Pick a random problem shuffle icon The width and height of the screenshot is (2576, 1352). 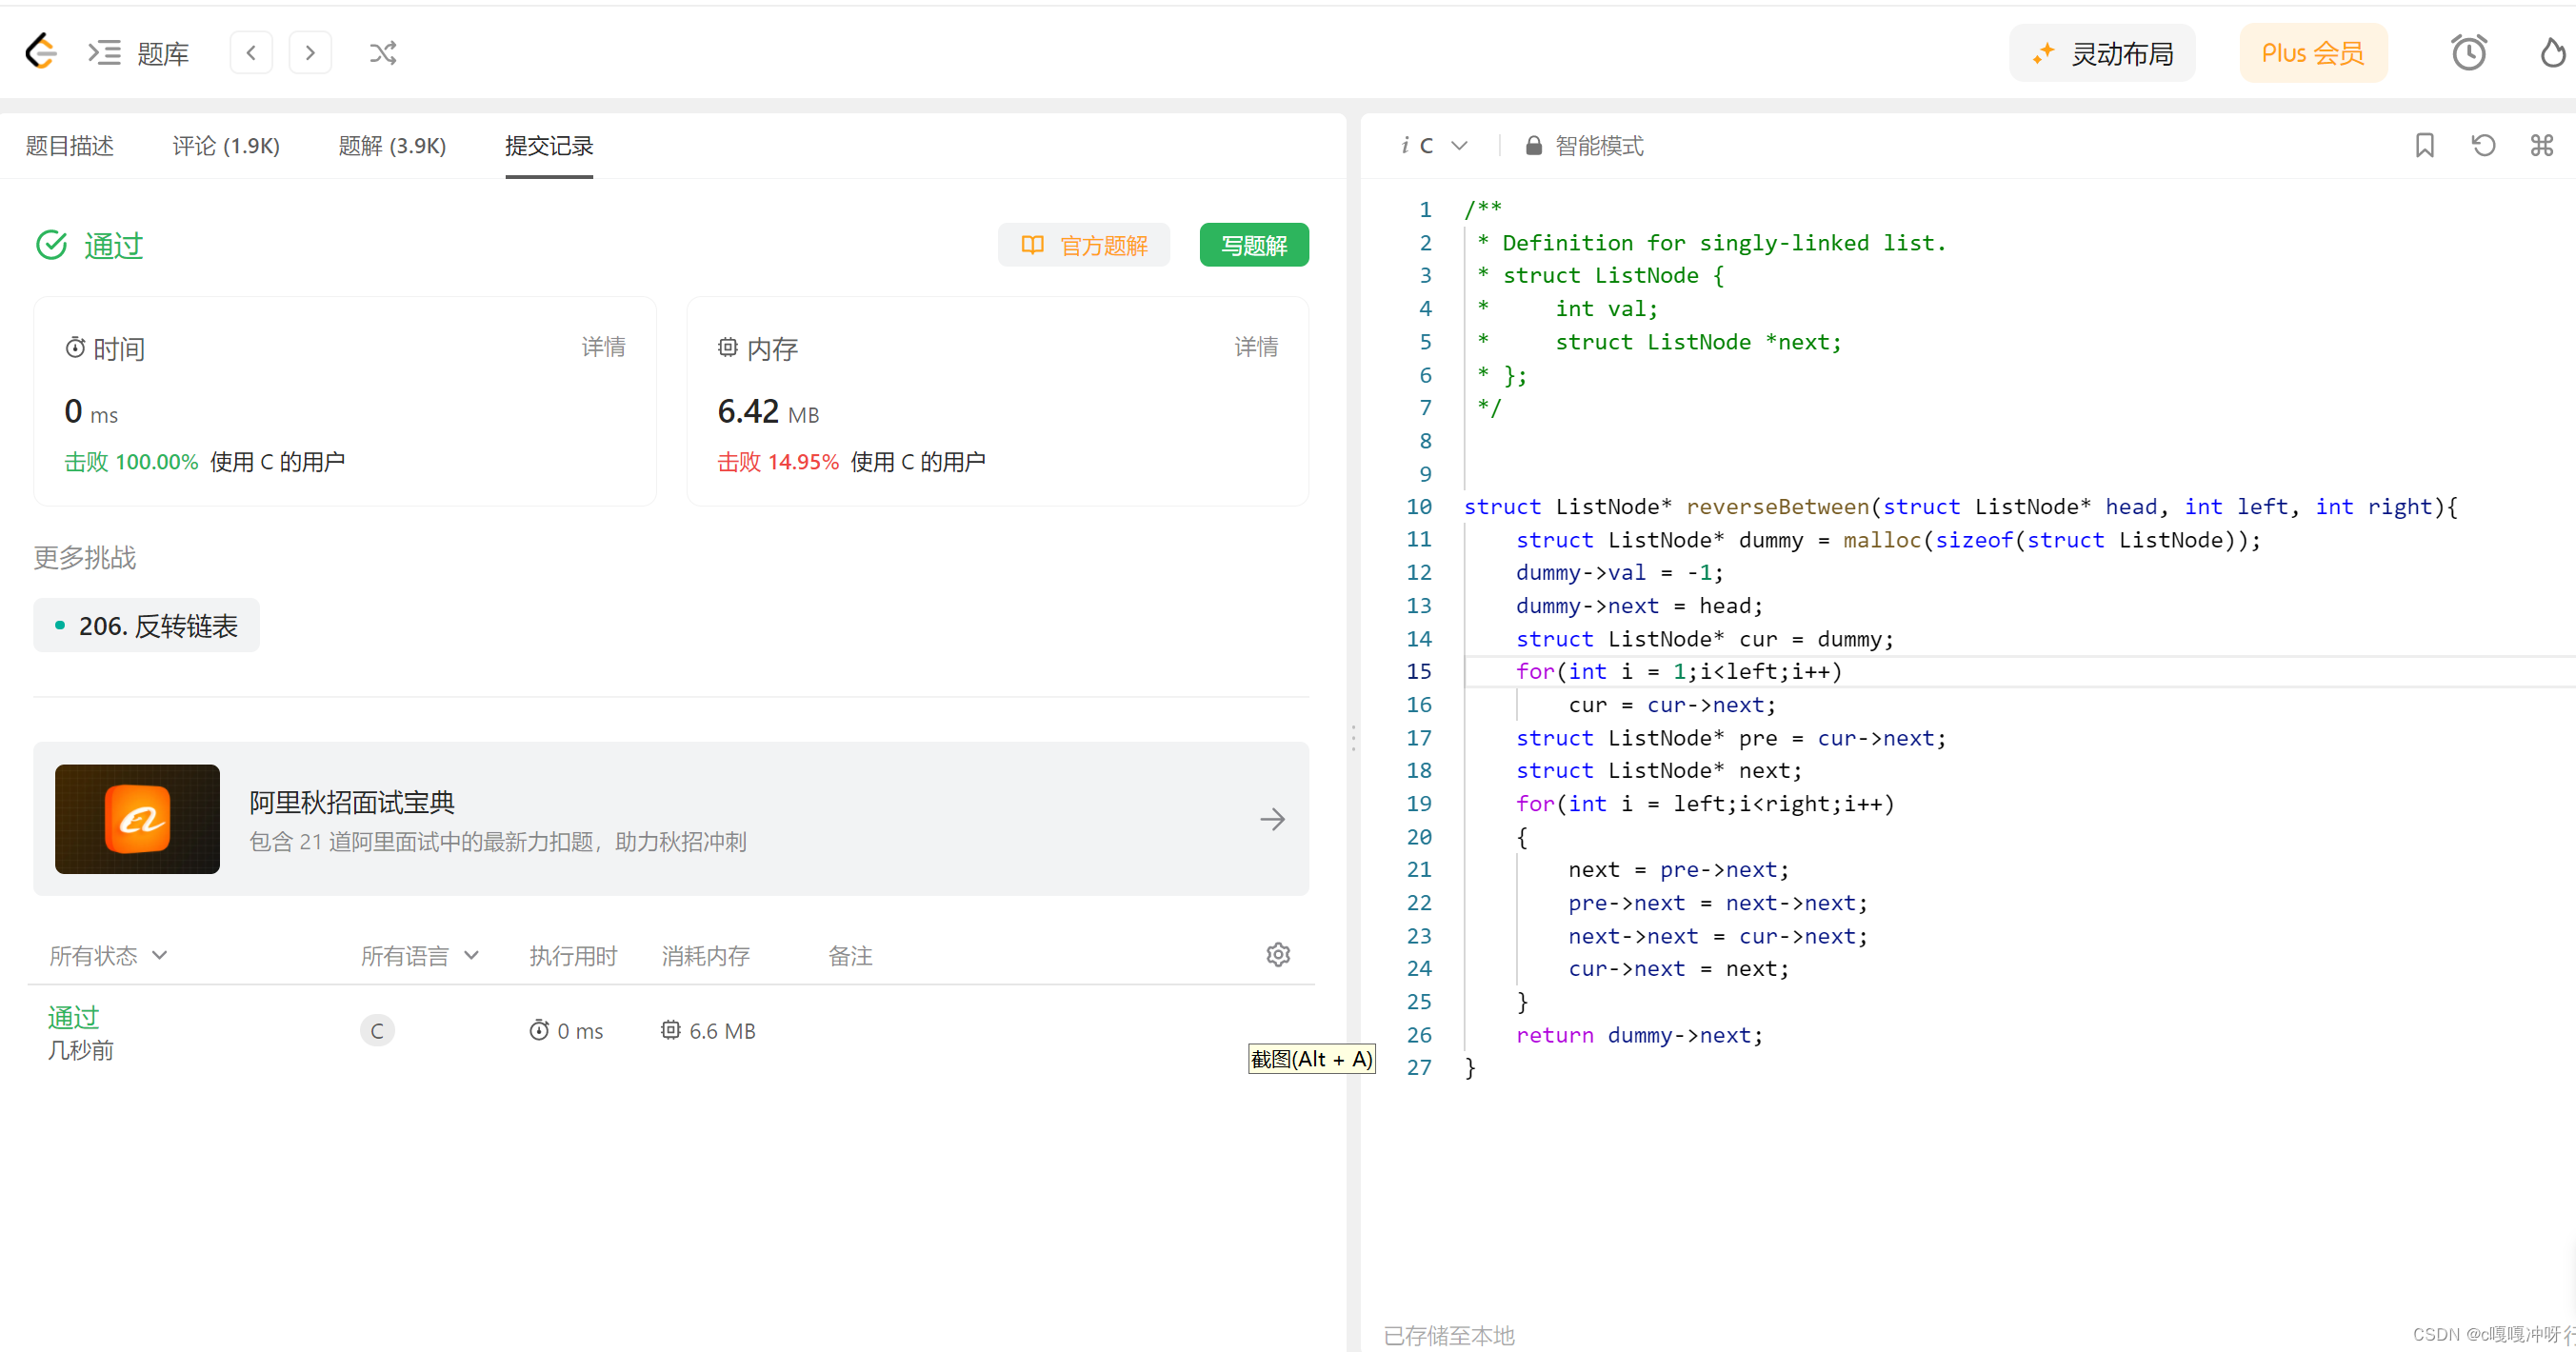(383, 52)
